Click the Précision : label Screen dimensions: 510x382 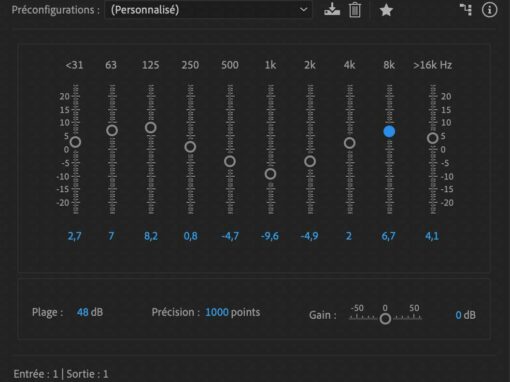(x=176, y=312)
